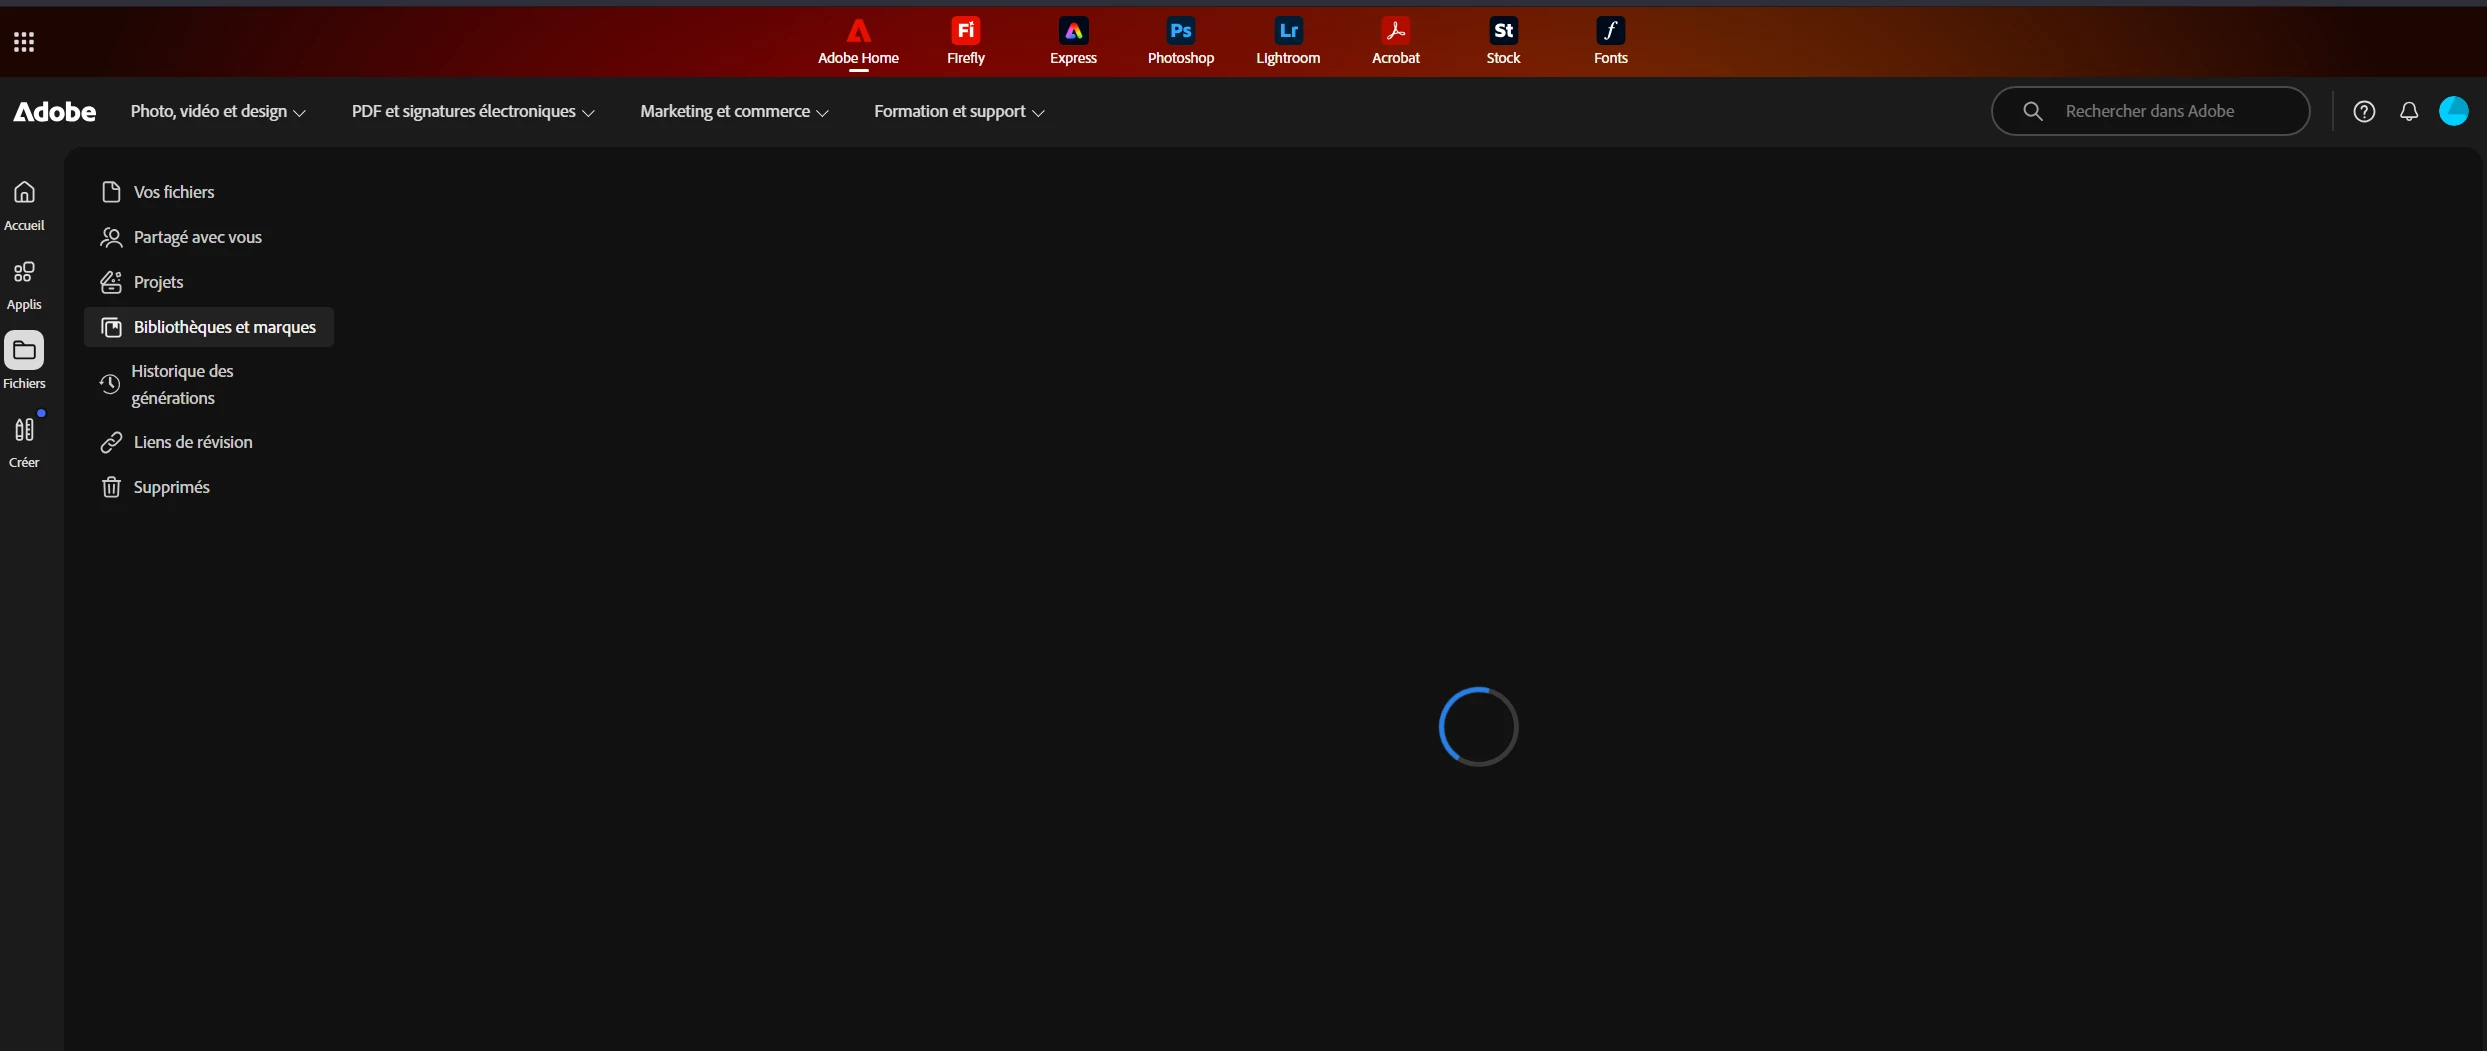
Task: Open Adobe Stock app
Action: click(1503, 42)
